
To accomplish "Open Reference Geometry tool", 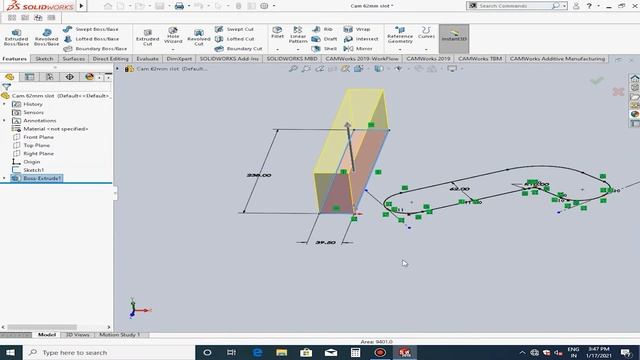I will pos(400,35).
